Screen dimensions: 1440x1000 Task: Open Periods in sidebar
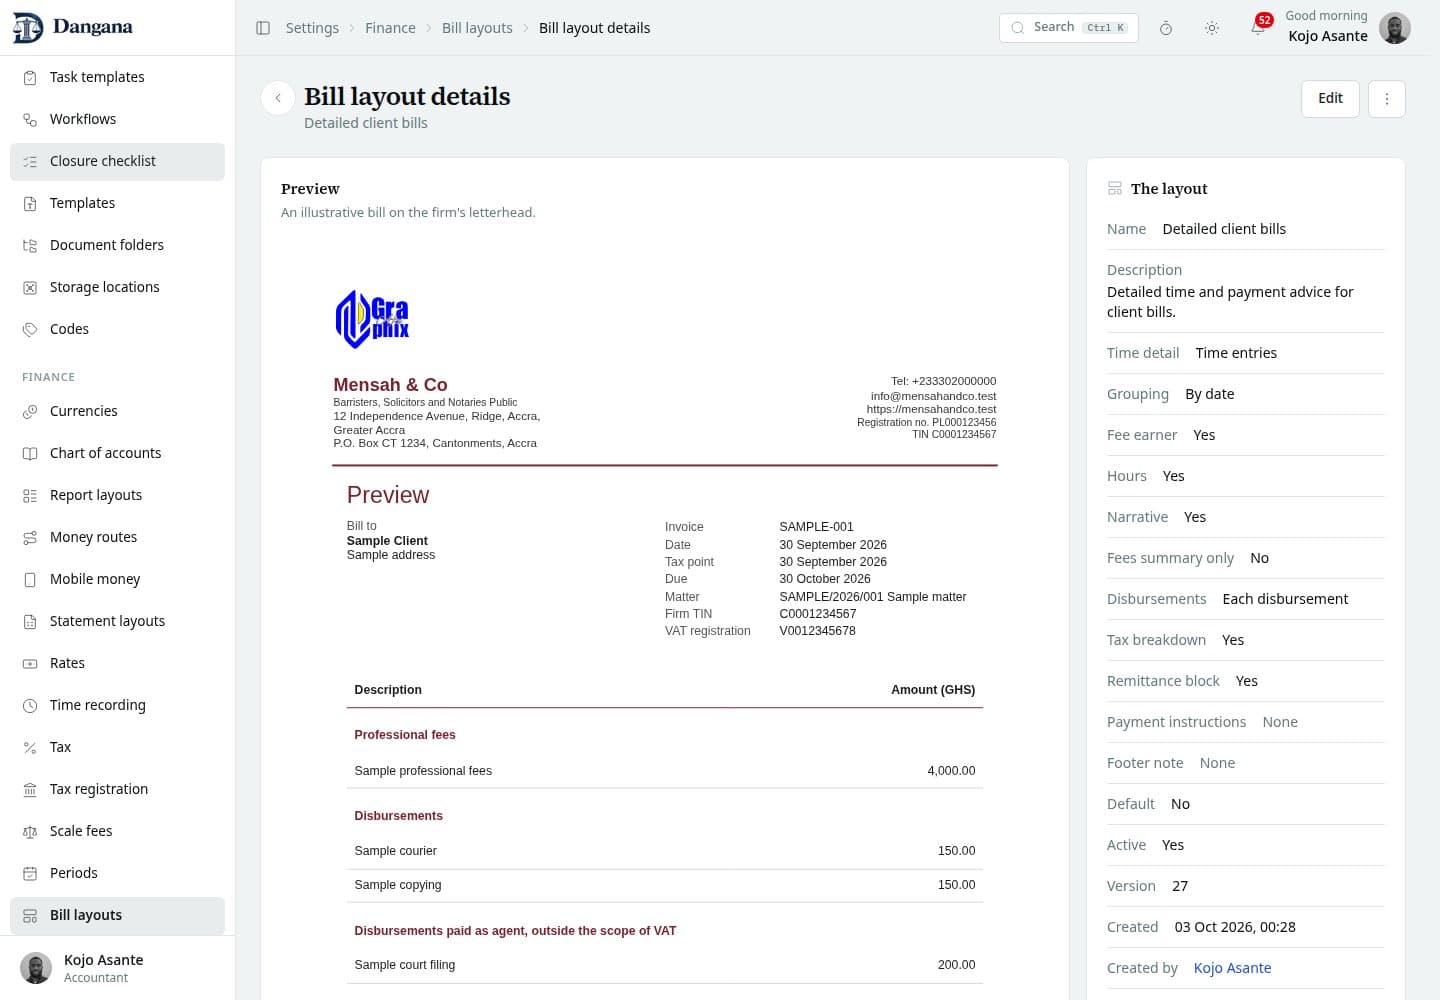pyautogui.click(x=117, y=873)
